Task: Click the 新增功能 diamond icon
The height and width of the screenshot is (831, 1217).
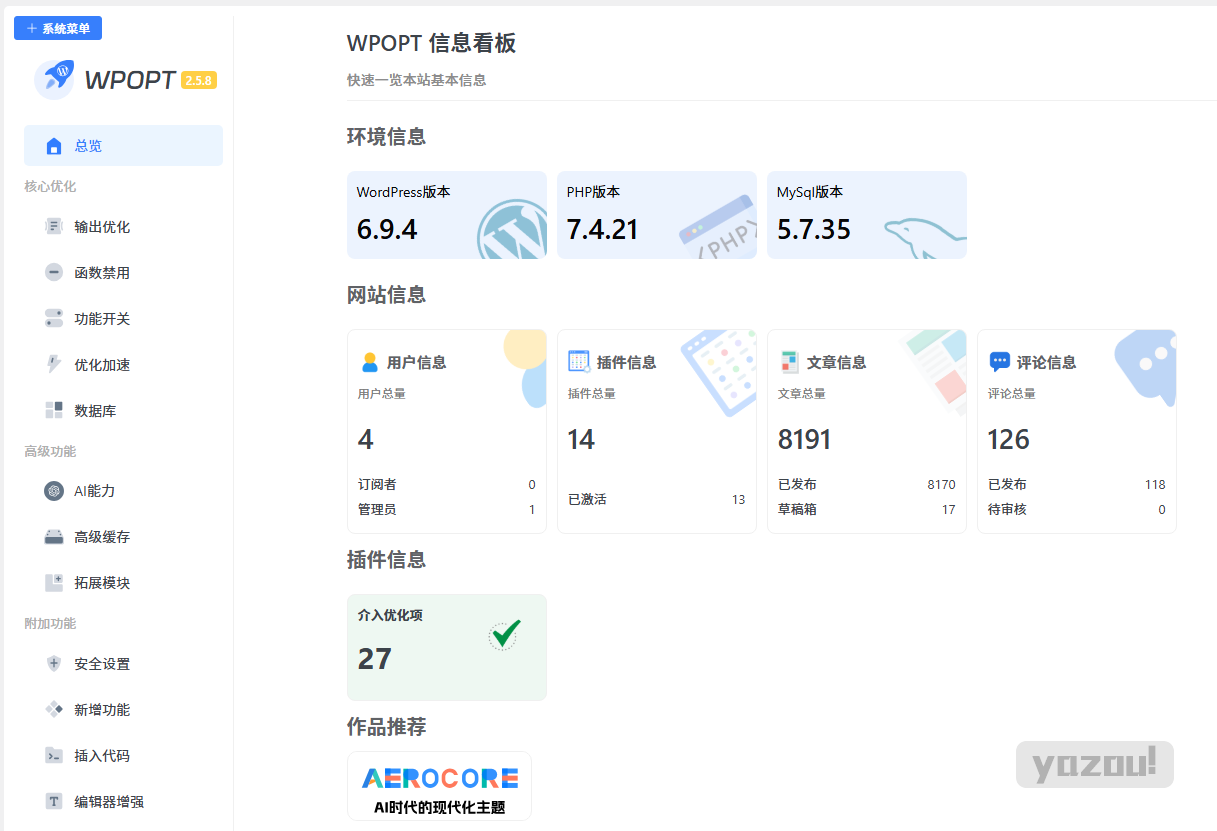Action: pyautogui.click(x=54, y=710)
